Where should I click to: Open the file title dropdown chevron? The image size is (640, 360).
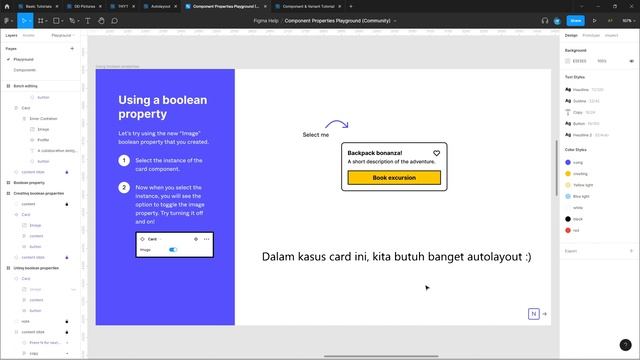(x=395, y=21)
